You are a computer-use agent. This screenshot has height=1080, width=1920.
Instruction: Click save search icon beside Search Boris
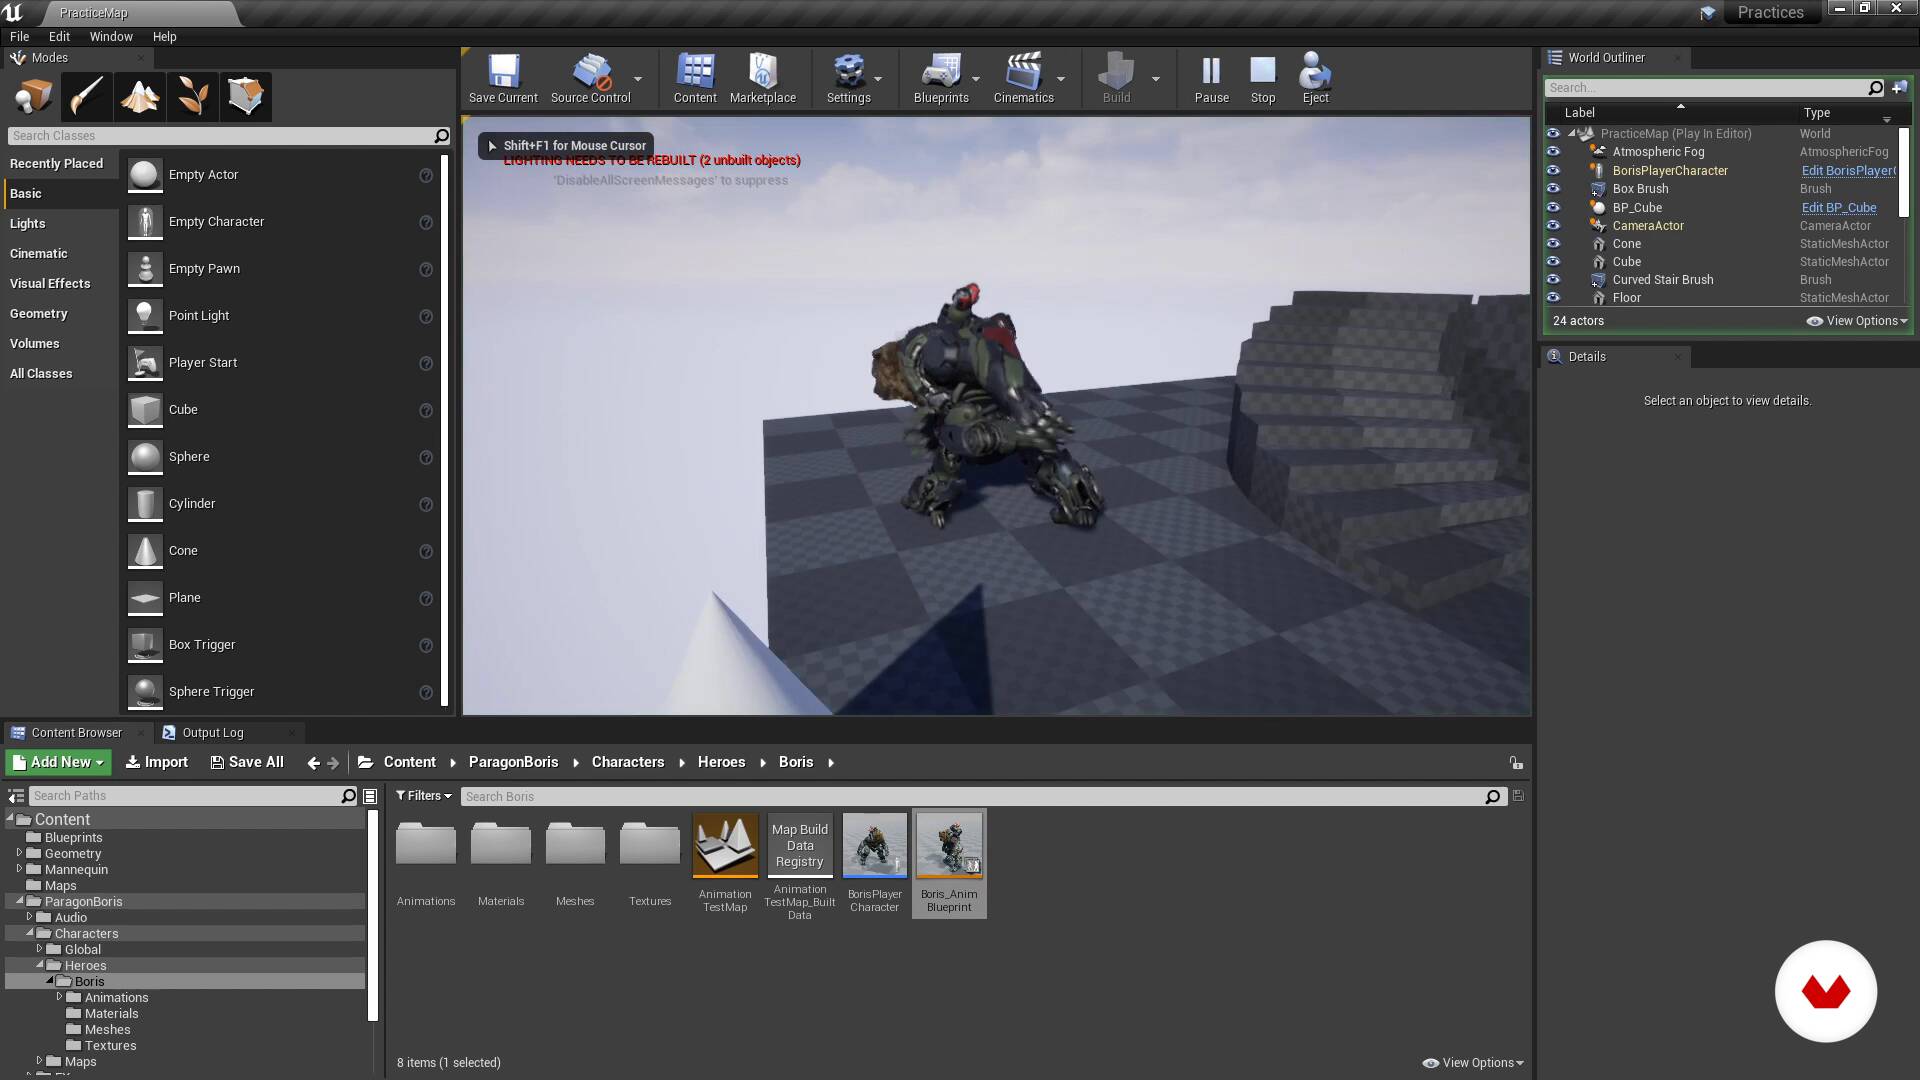pyautogui.click(x=1518, y=796)
